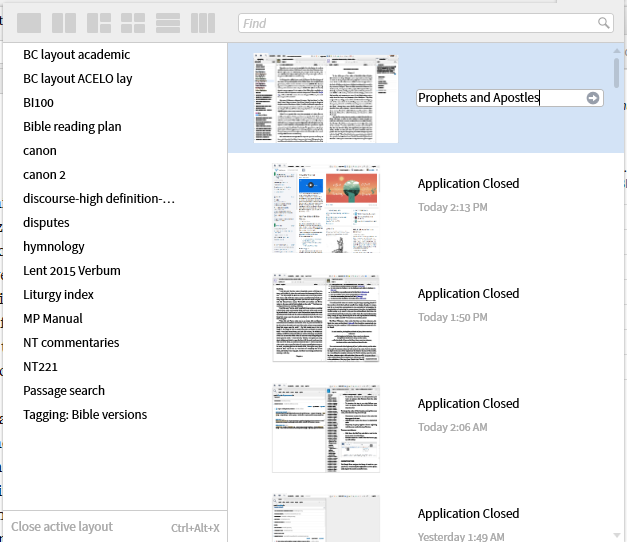The image size is (627, 542).
Task: Select the Passage search layout
Action: (x=64, y=391)
